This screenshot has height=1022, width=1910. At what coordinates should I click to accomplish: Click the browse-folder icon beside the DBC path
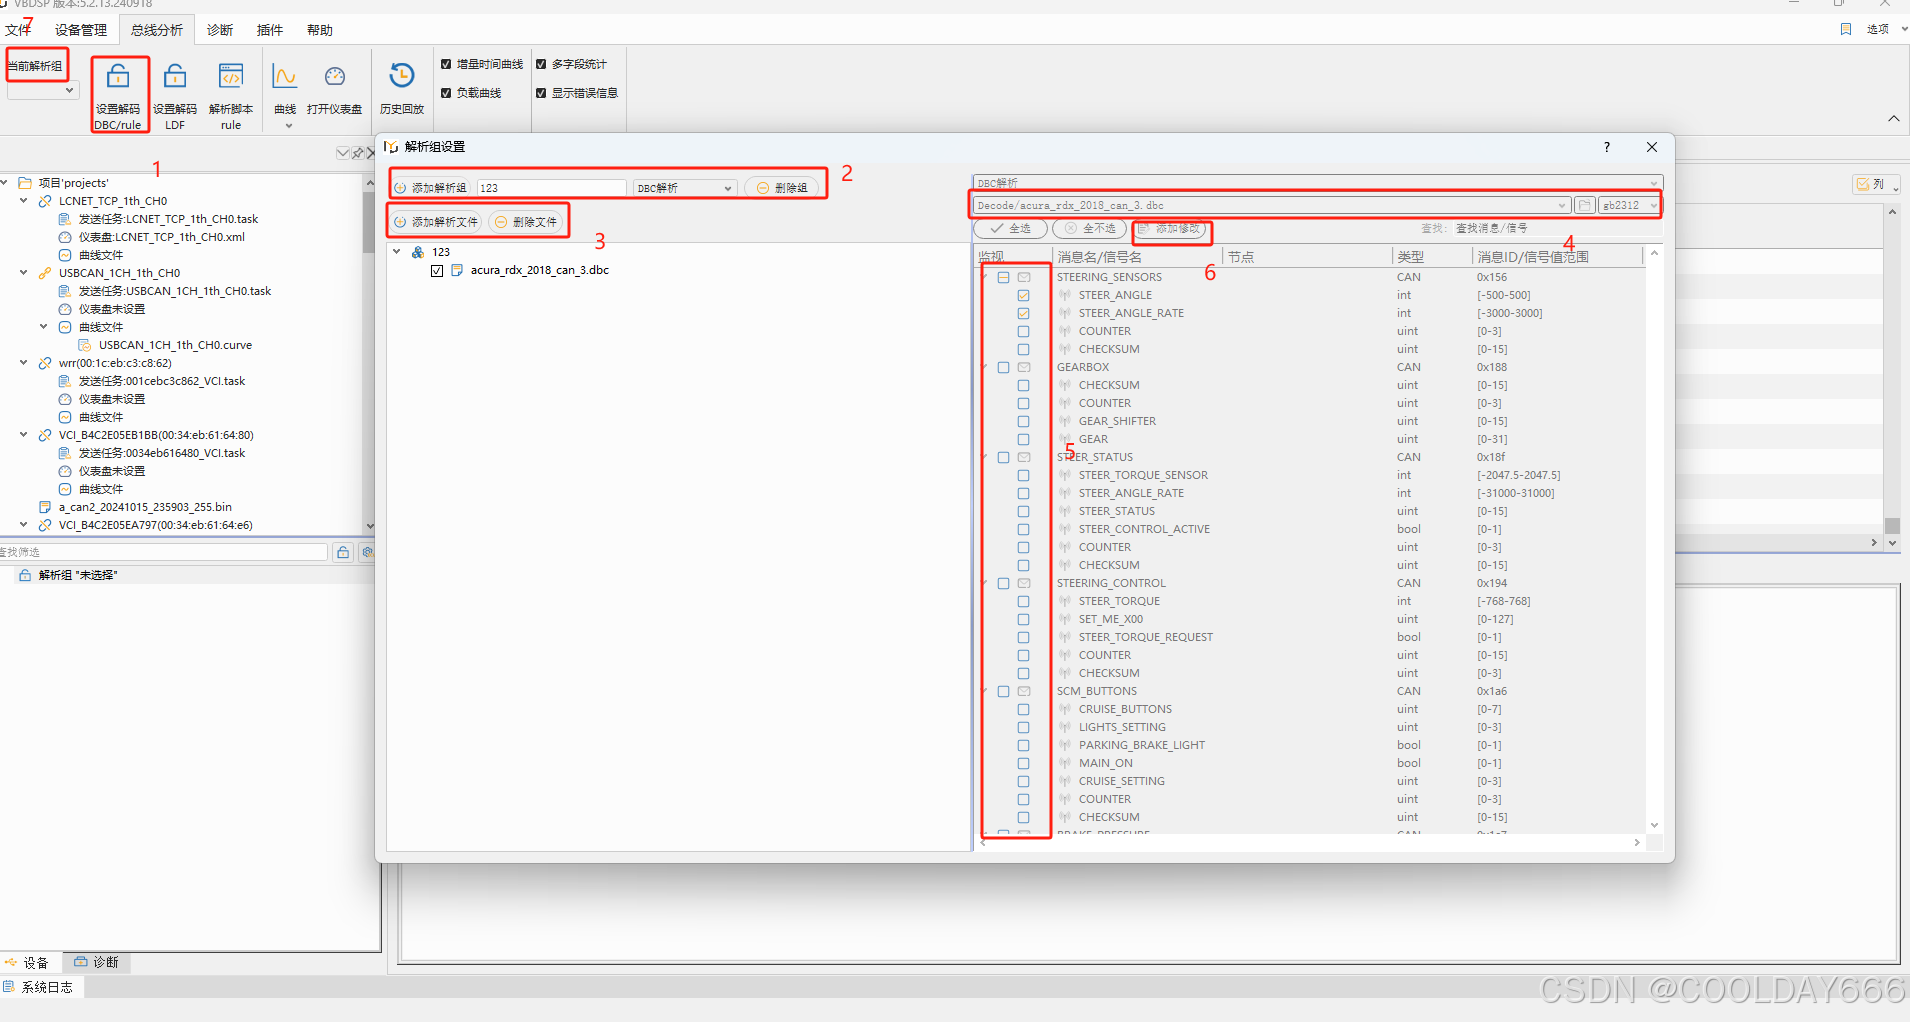point(1585,205)
